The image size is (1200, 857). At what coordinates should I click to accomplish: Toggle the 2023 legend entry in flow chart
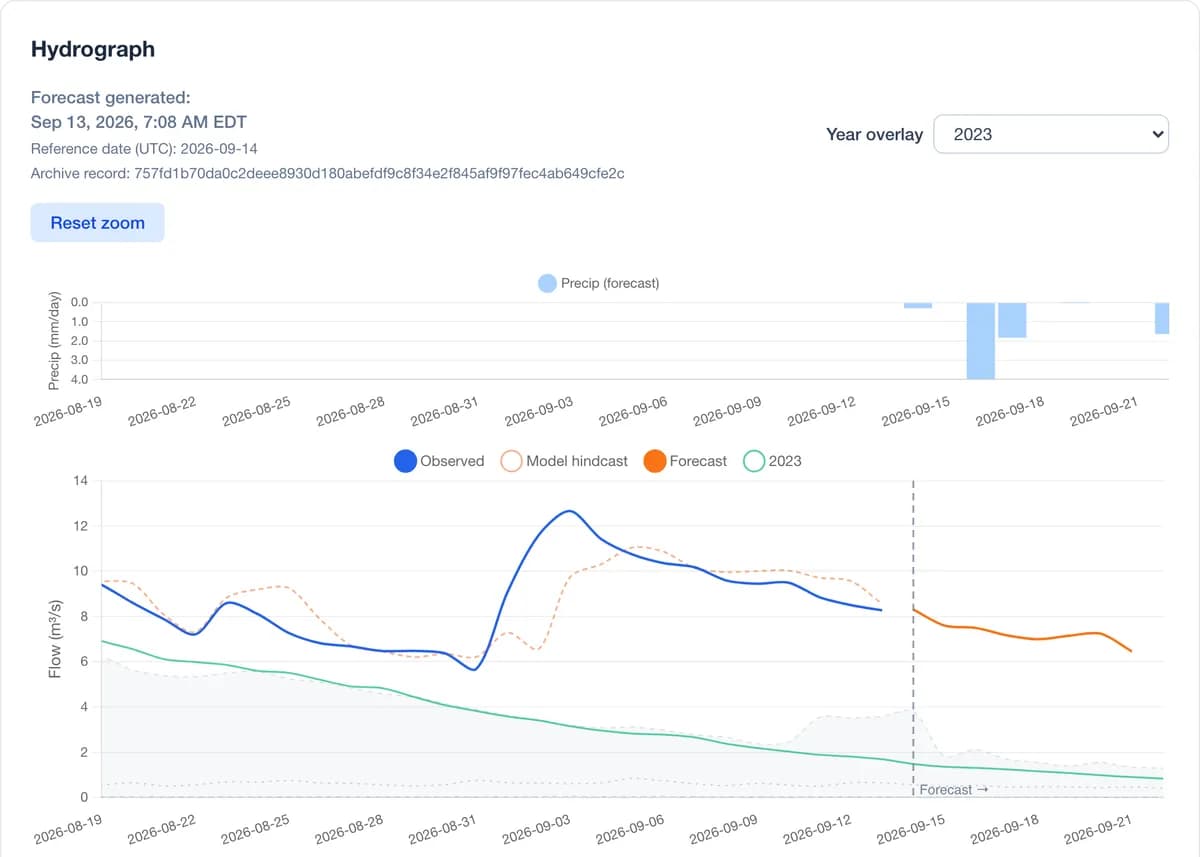[x=773, y=461]
